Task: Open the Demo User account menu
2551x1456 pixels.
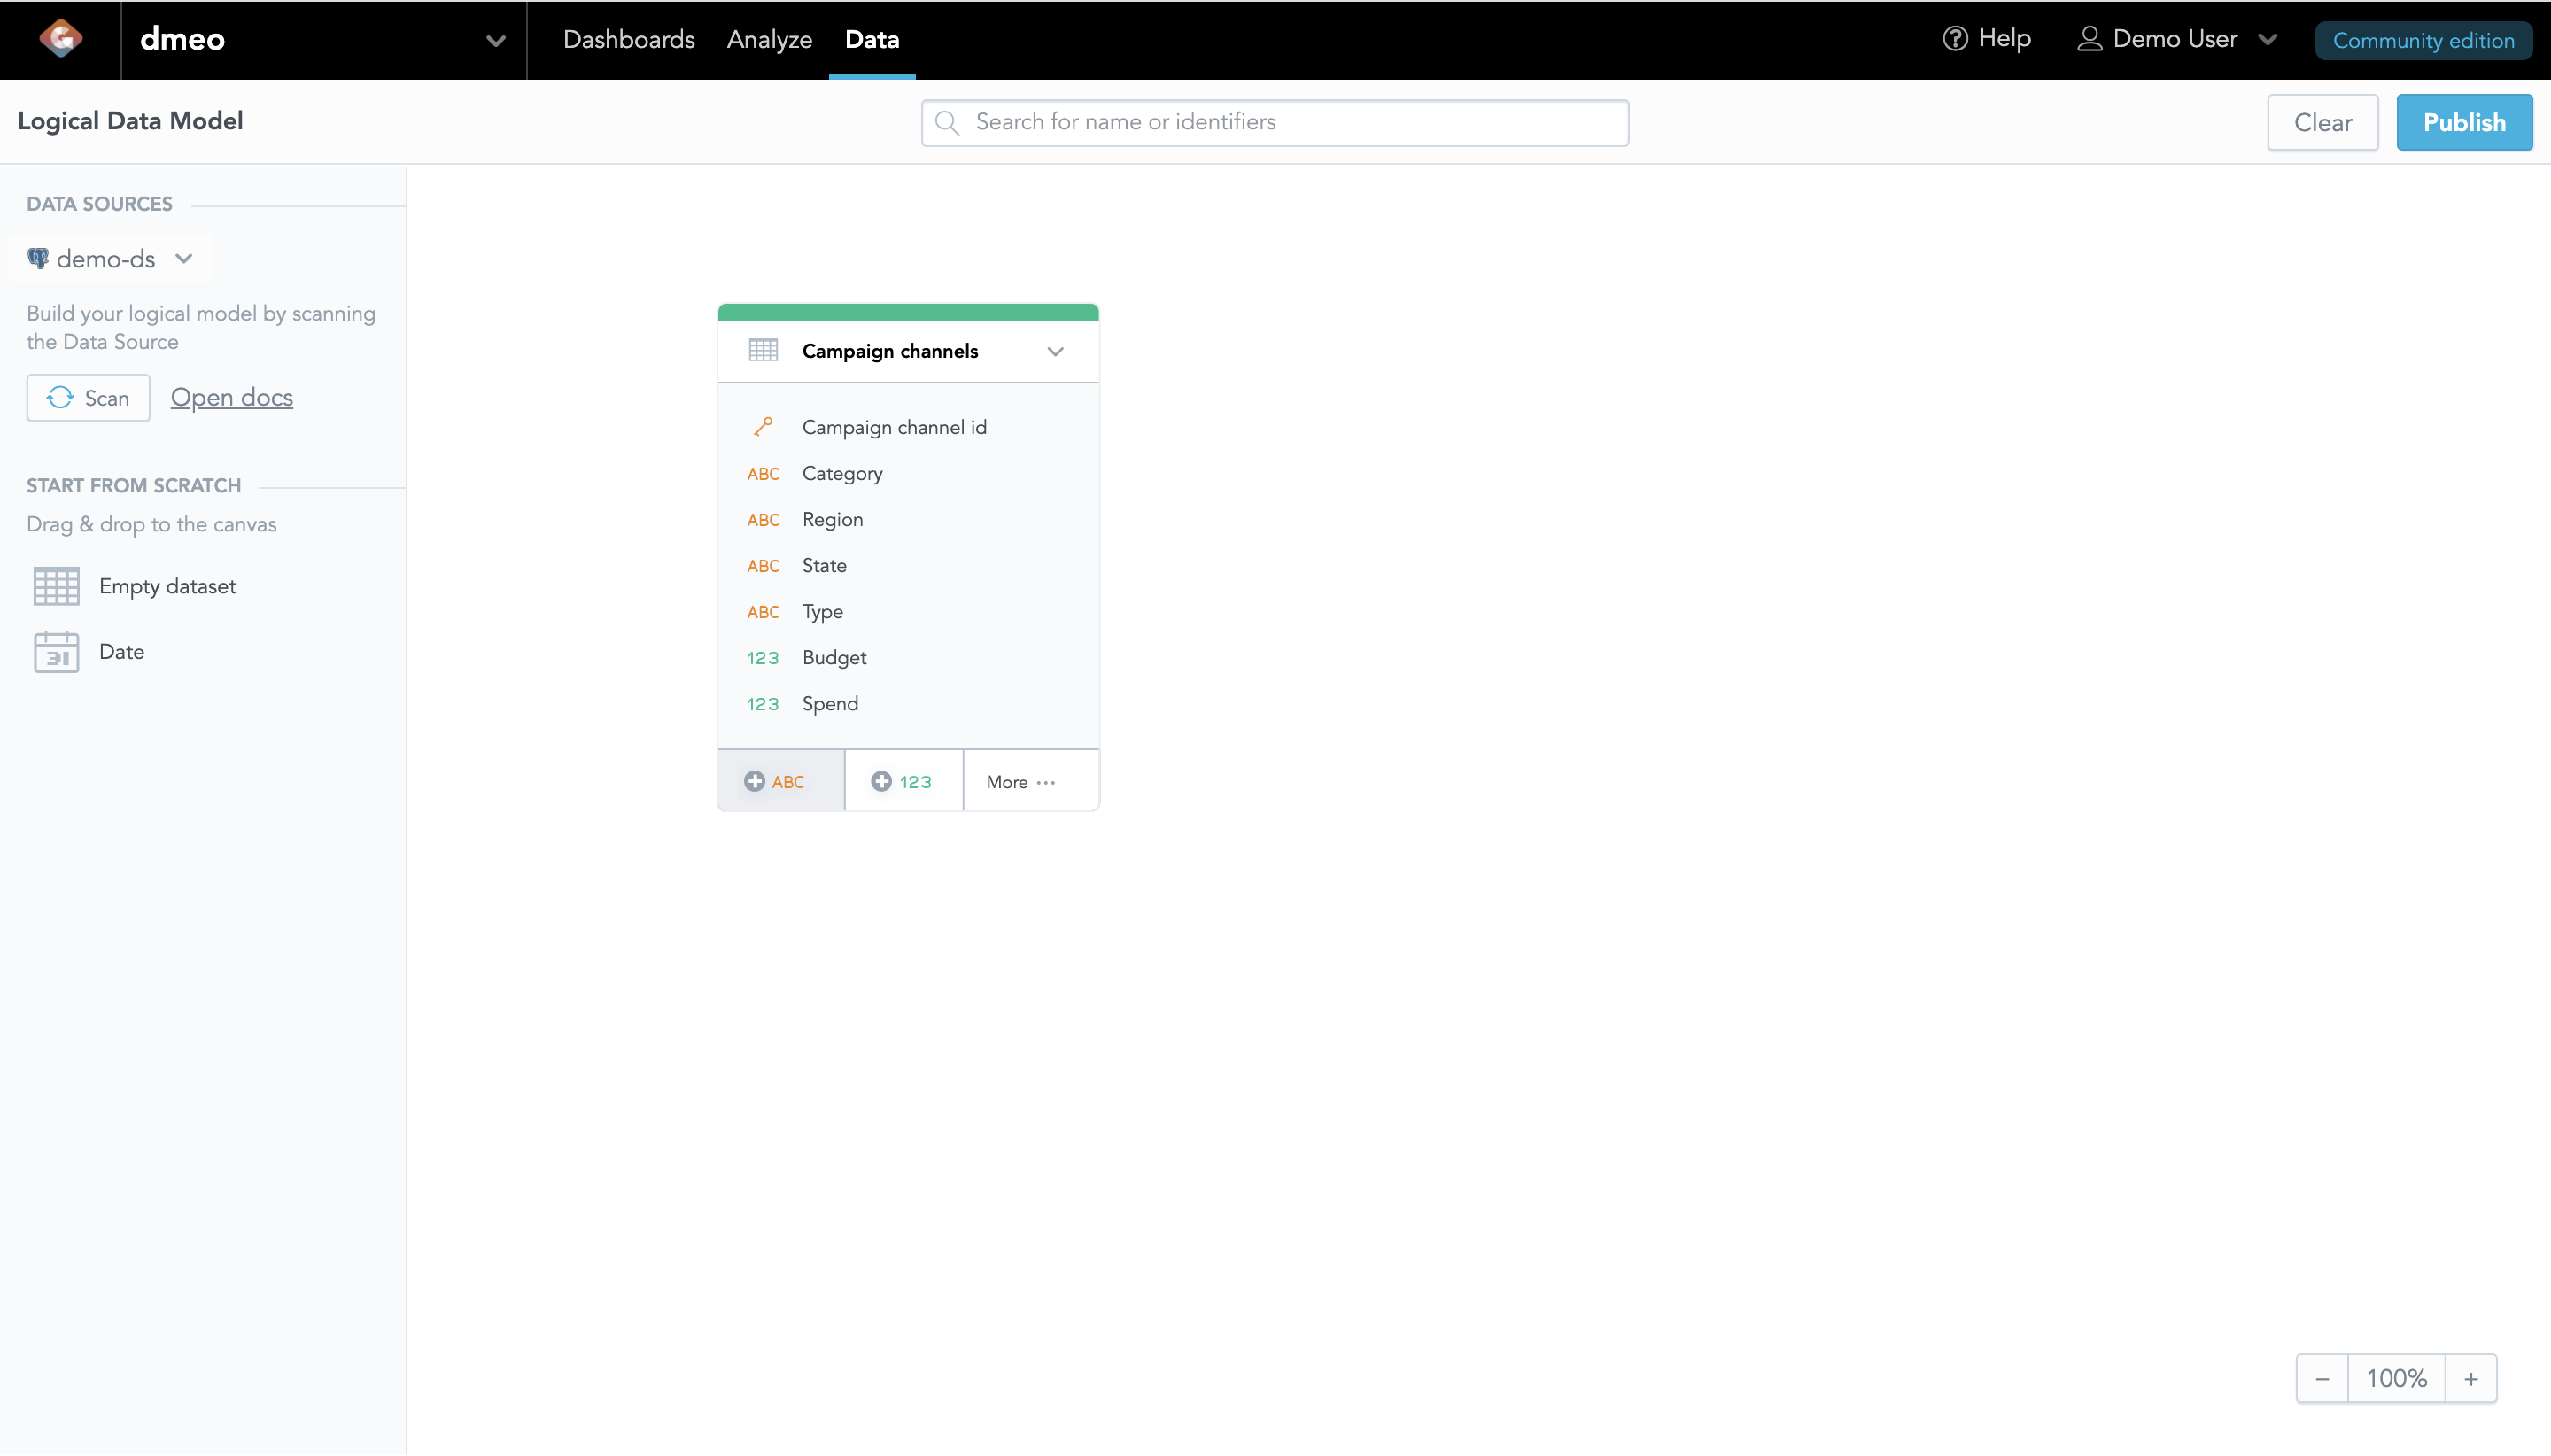Action: click(2177, 39)
